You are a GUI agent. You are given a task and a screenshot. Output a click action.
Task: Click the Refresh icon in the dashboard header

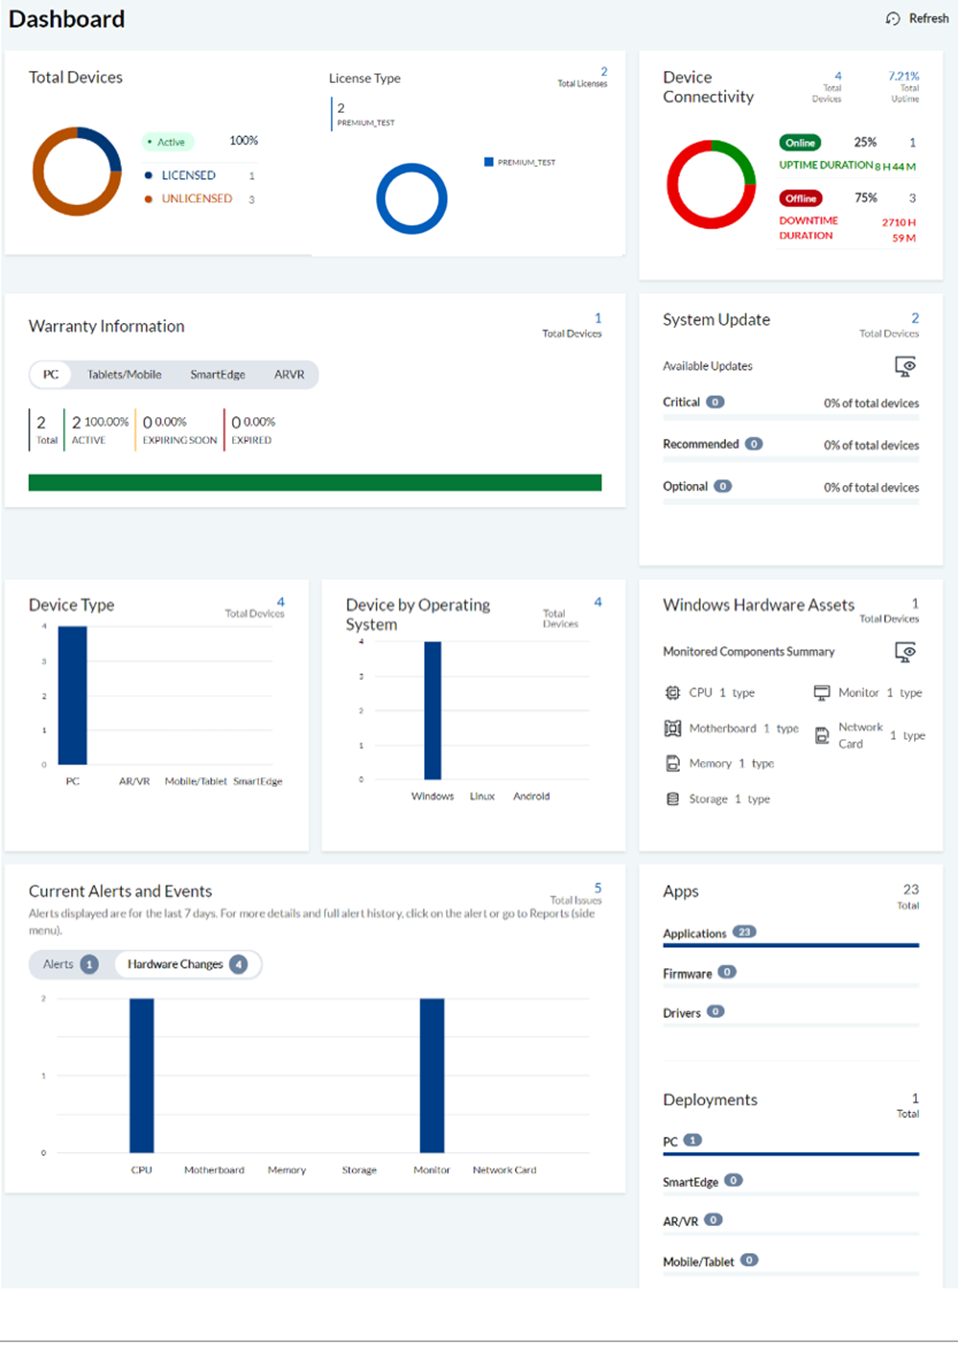pos(893,19)
